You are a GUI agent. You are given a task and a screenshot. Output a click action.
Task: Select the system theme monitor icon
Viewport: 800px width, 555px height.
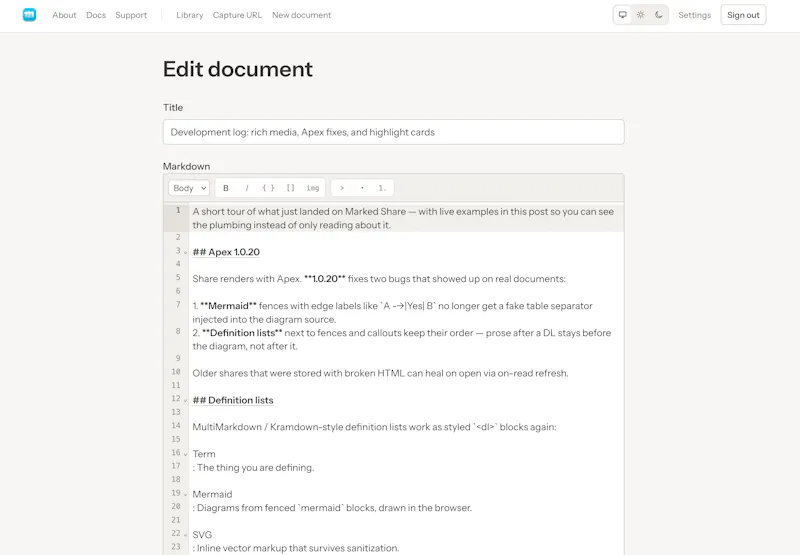[x=622, y=15]
